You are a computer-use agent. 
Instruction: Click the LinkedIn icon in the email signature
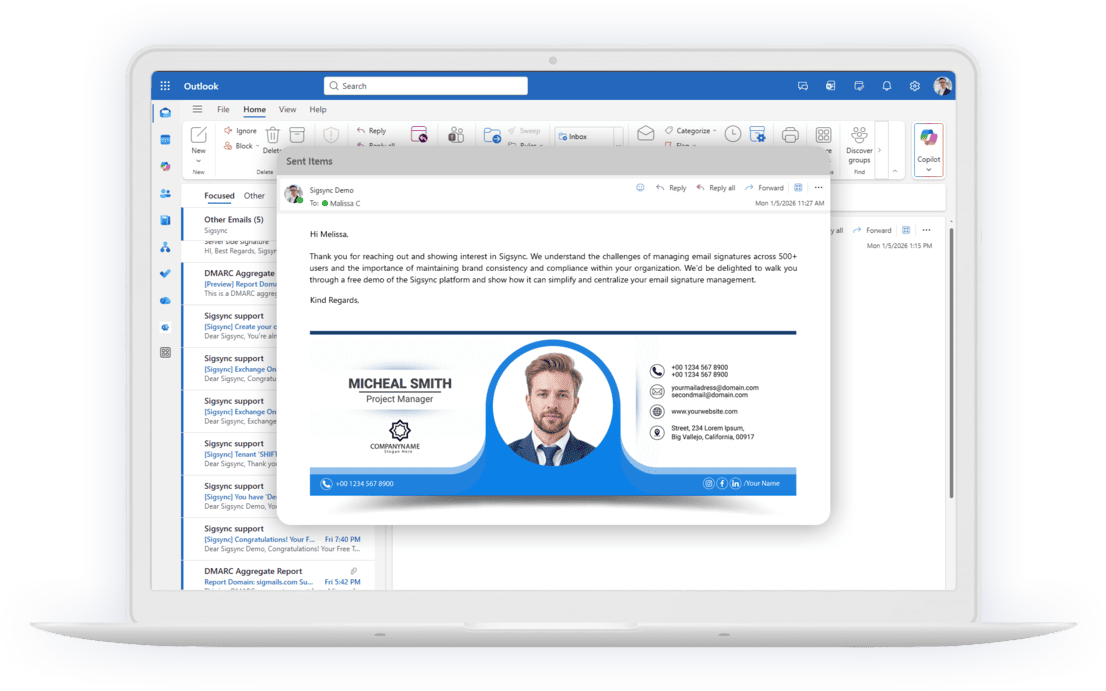pyautogui.click(x=736, y=484)
